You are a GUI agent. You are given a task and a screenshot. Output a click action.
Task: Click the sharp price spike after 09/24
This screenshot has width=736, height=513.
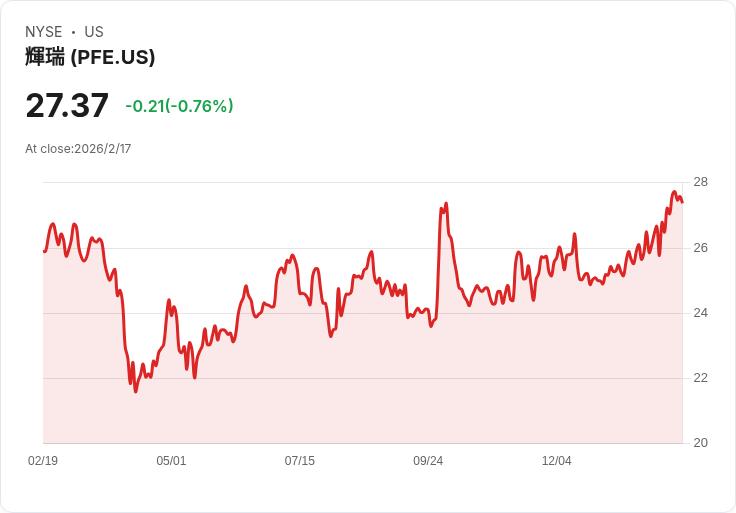click(445, 204)
